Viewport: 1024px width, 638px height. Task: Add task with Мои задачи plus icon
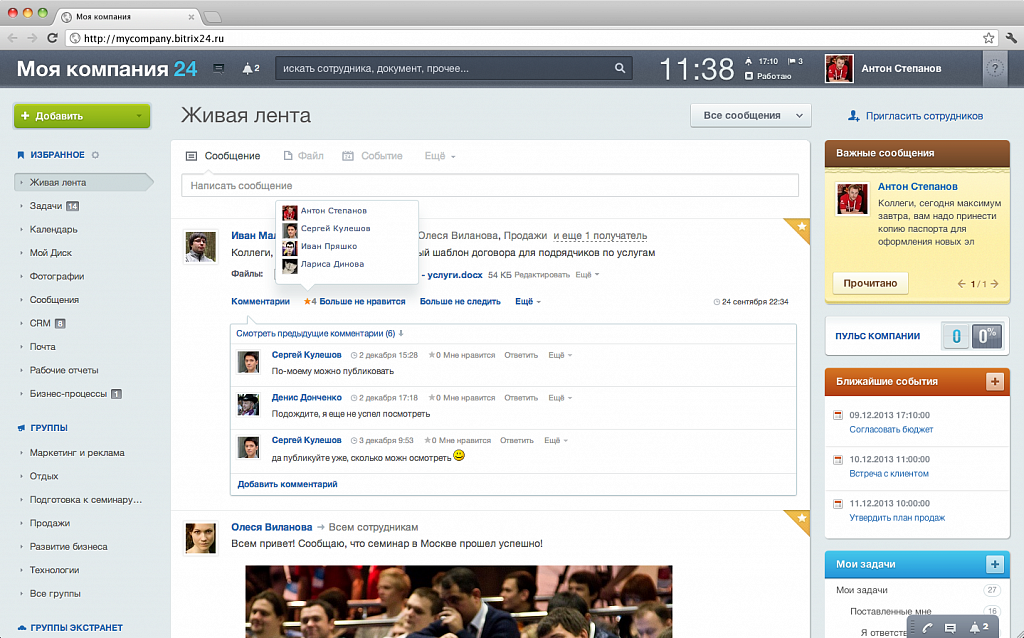[x=995, y=564]
